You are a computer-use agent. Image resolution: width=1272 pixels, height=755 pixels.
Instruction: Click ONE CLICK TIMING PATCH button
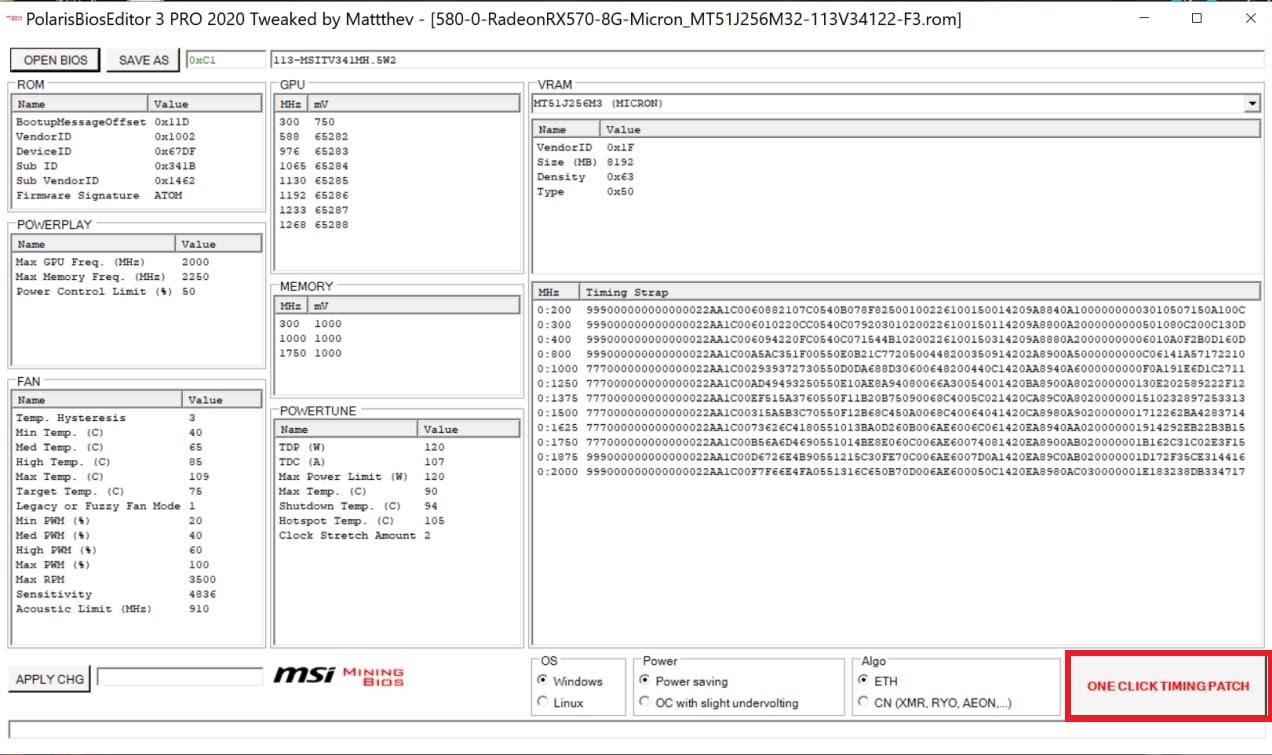tap(1168, 686)
